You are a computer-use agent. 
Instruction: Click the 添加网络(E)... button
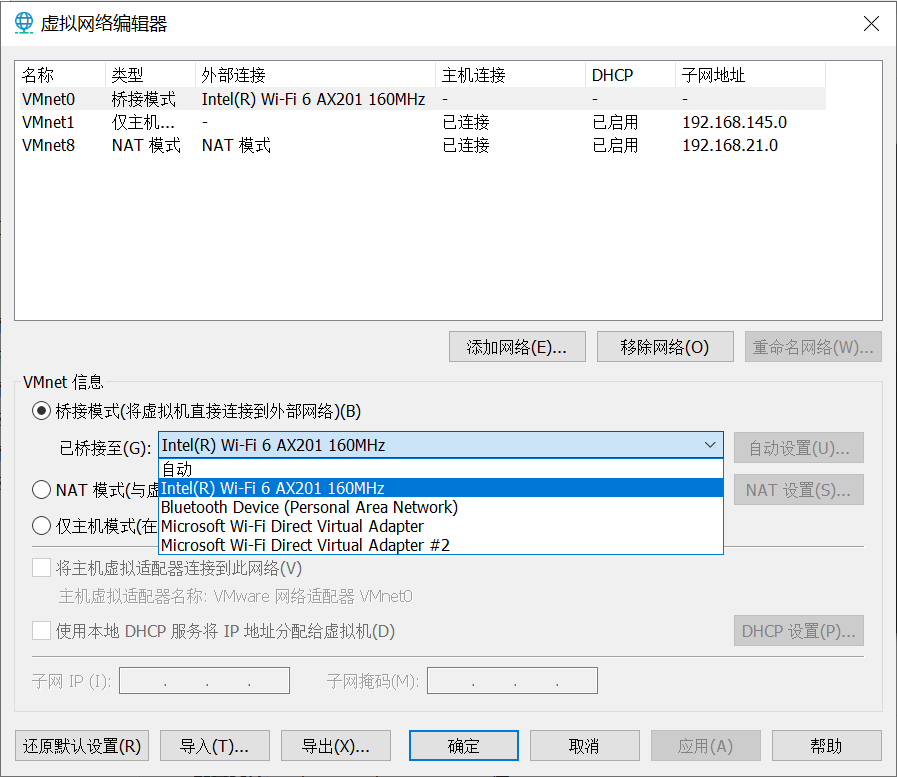pos(517,347)
